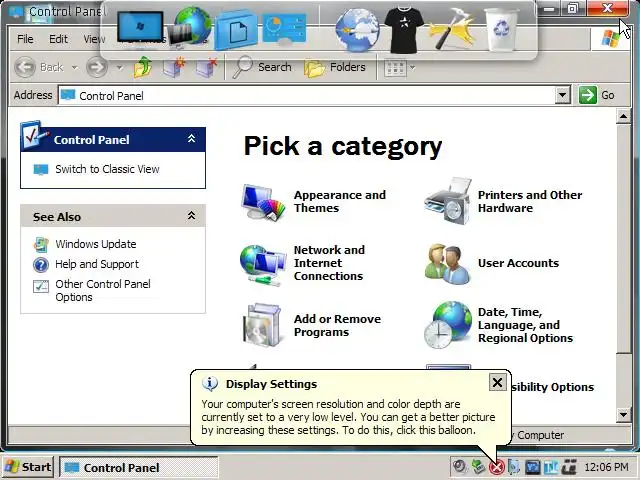Click the gray speaker tray icon

[x=460, y=467]
